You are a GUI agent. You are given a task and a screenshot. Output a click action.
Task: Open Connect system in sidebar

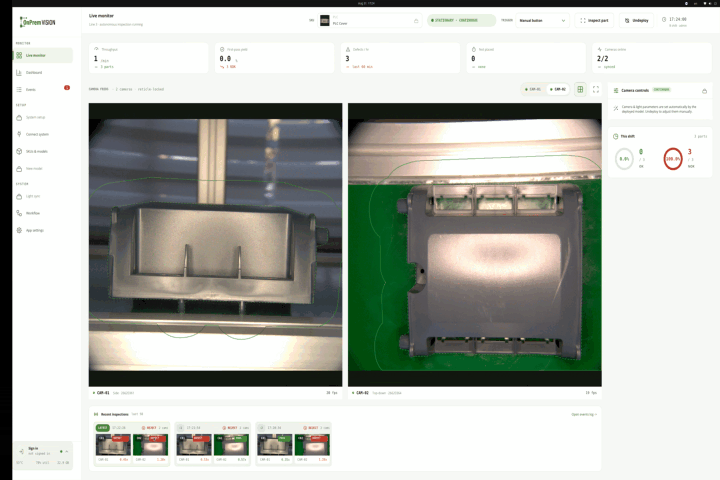click(43, 134)
